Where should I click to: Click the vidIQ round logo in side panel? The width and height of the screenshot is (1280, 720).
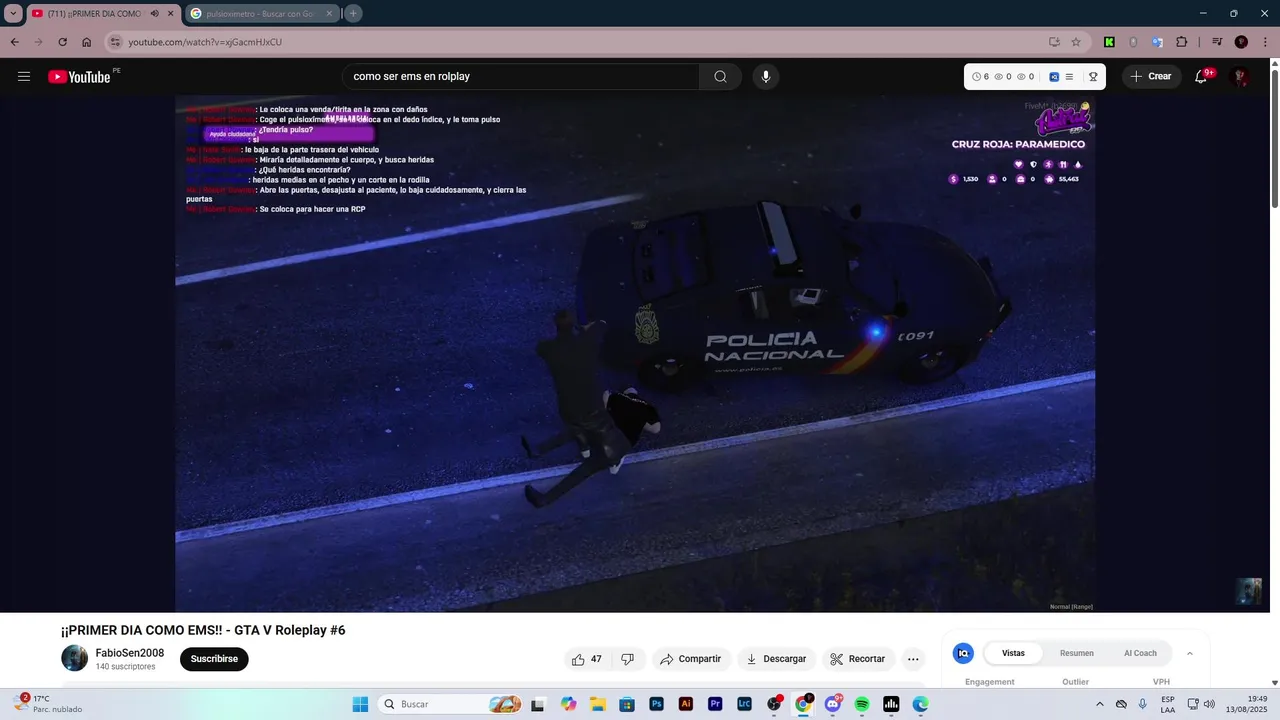(x=963, y=653)
